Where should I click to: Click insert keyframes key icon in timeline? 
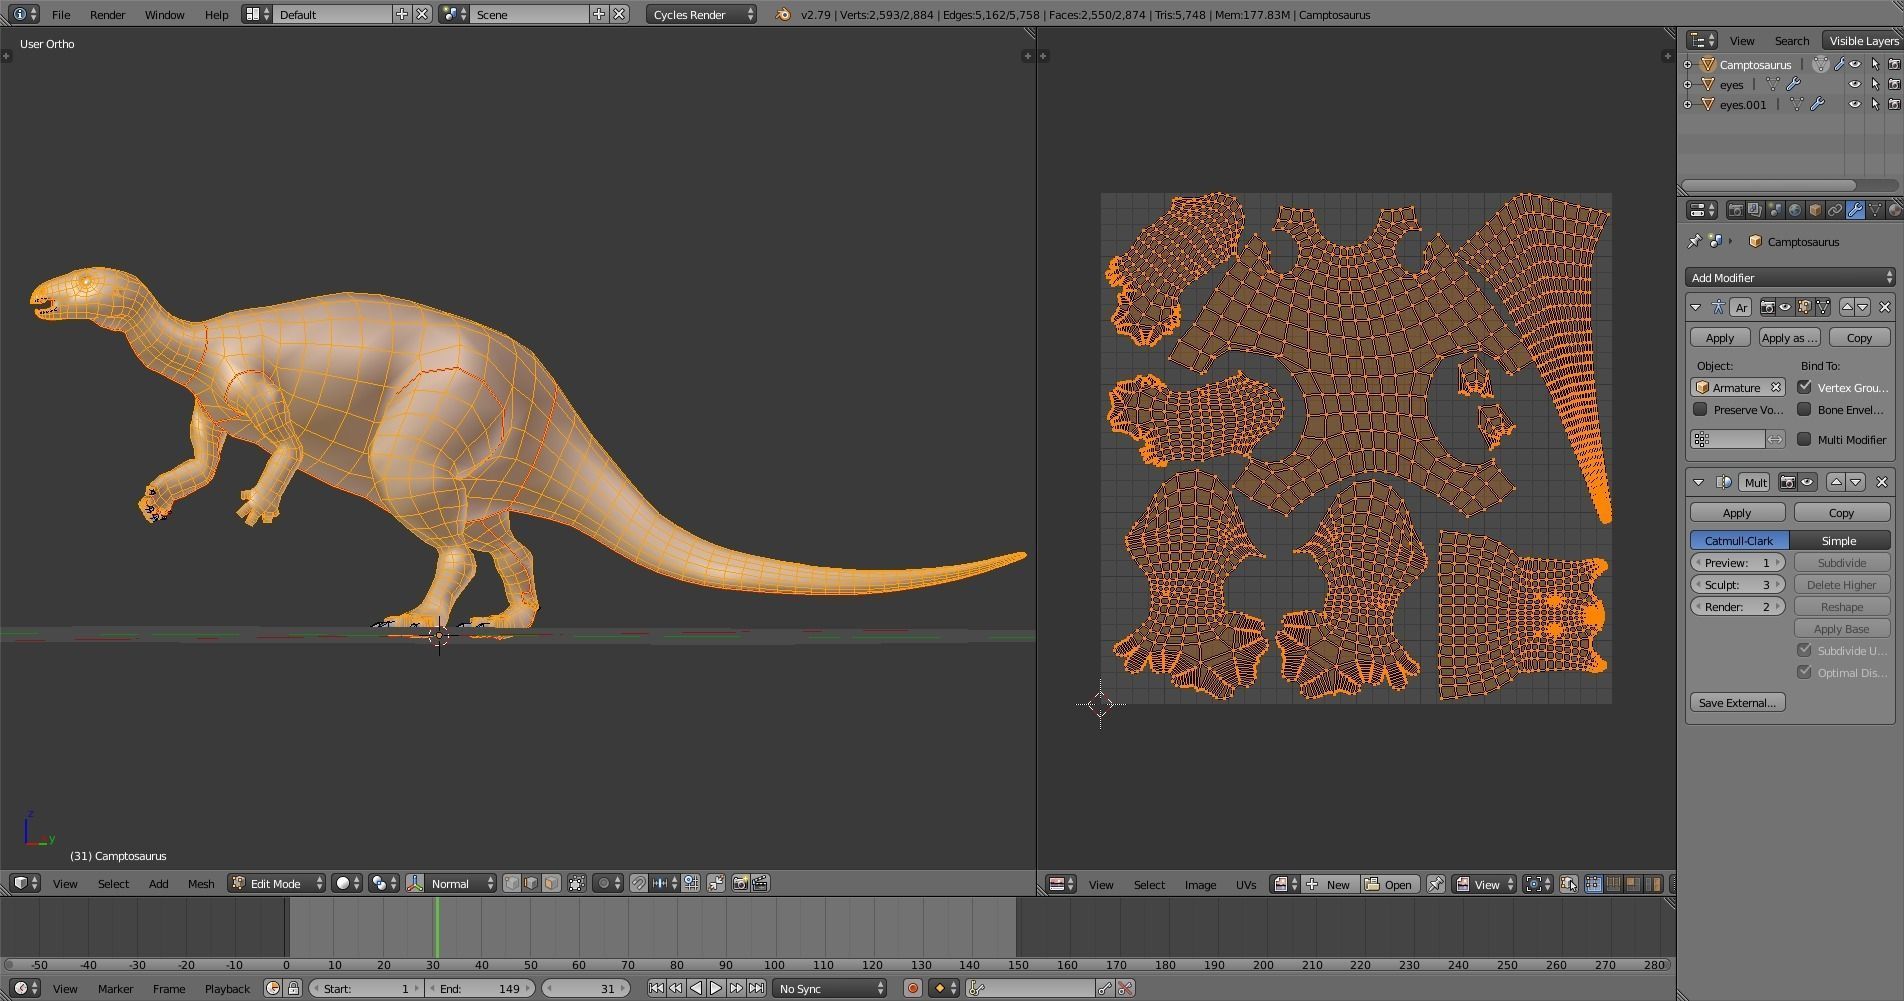click(x=1104, y=988)
